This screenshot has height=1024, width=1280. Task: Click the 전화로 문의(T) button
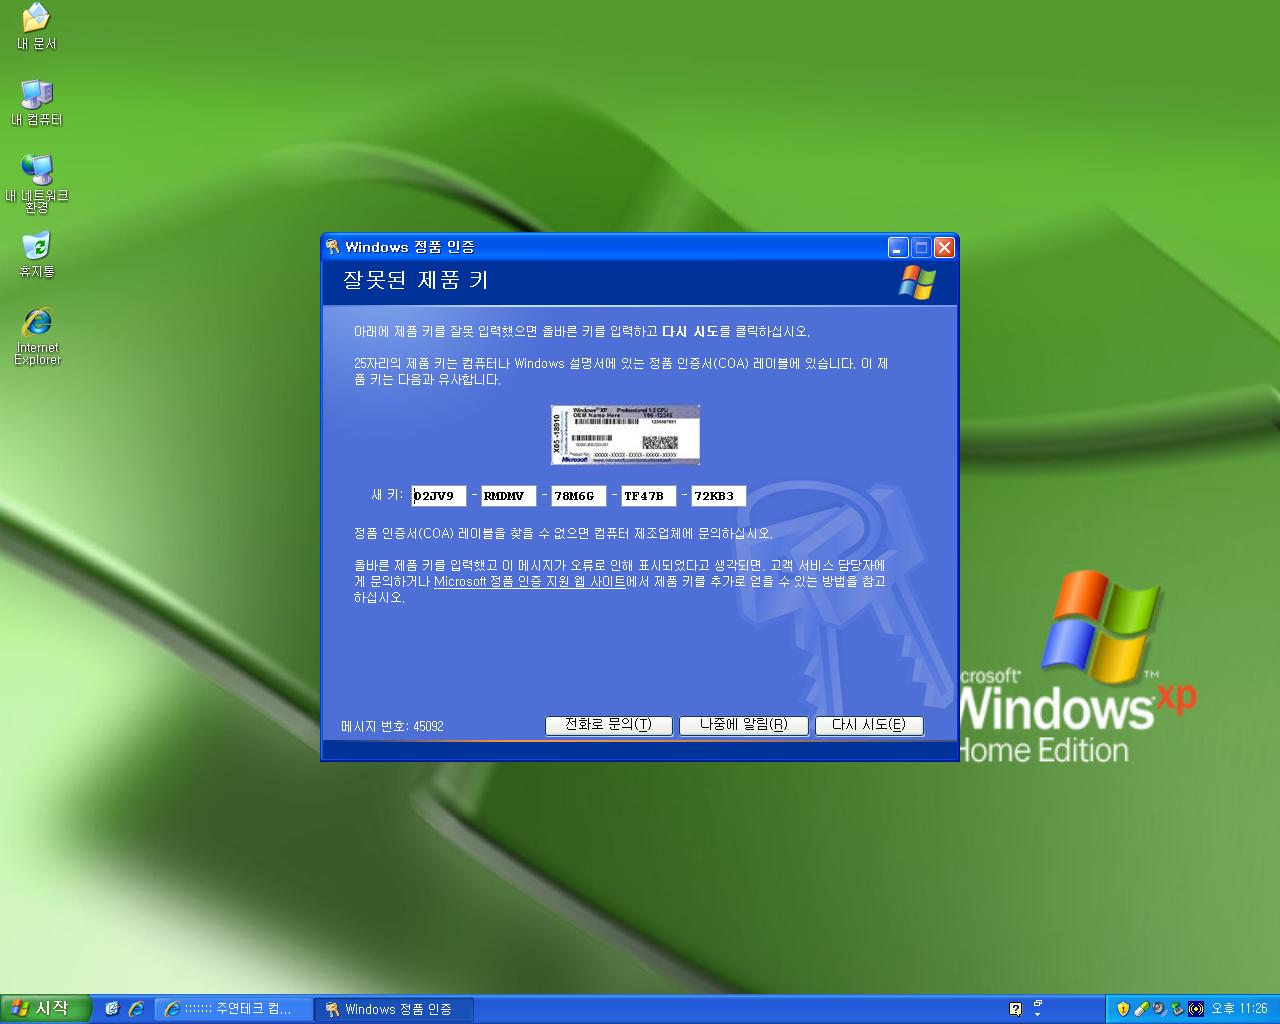(608, 725)
